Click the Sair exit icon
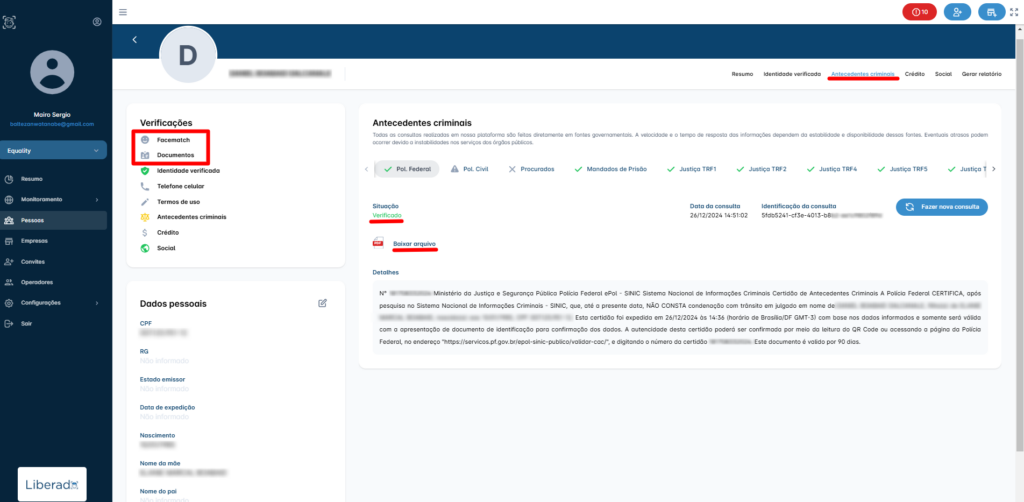This screenshot has width=1024, height=502. (8, 323)
